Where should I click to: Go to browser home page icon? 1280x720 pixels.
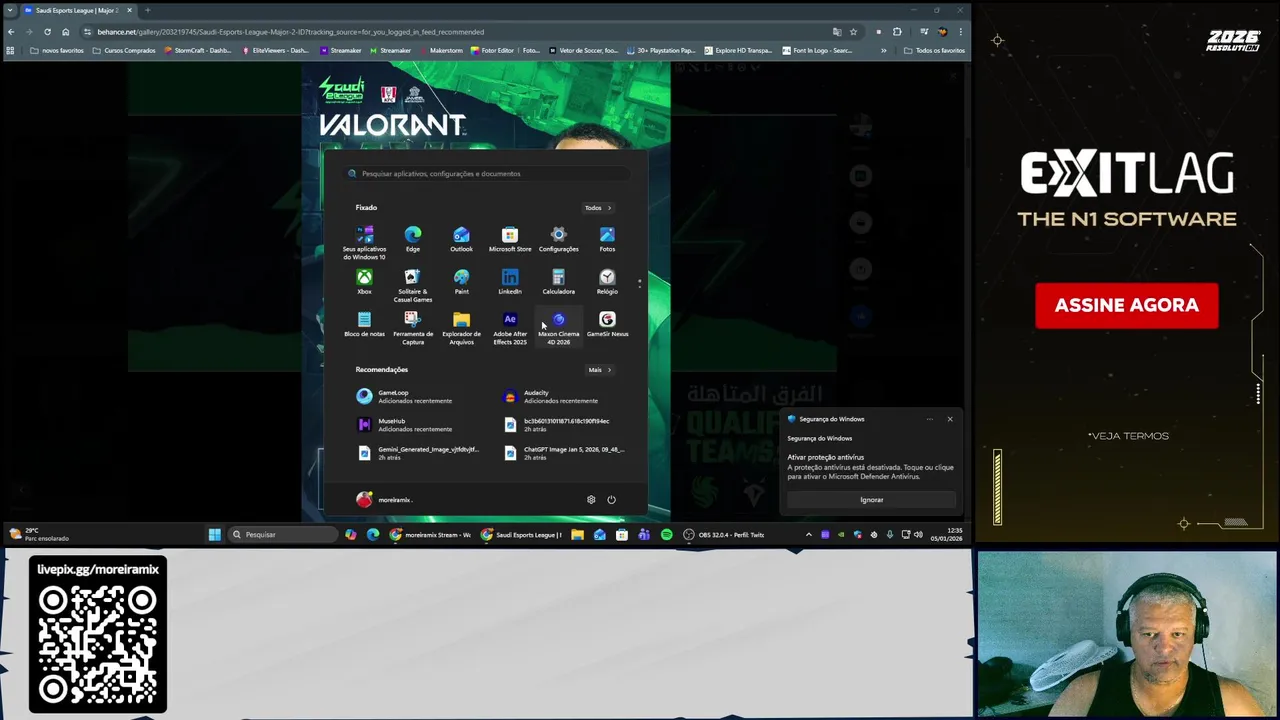pos(66,32)
